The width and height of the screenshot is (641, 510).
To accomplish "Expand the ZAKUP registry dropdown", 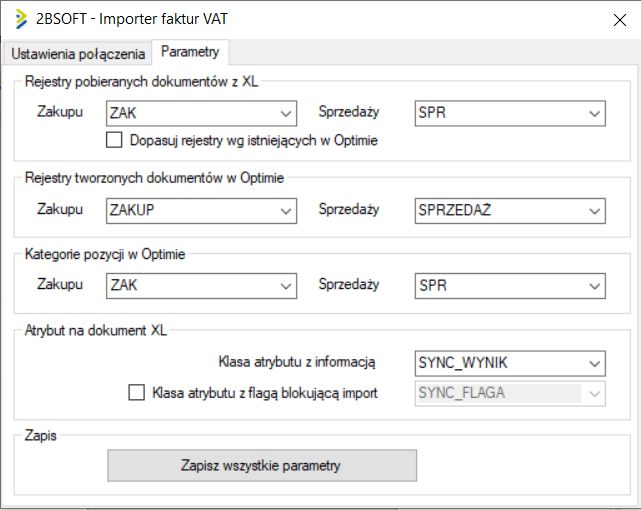I will pos(201,211).
